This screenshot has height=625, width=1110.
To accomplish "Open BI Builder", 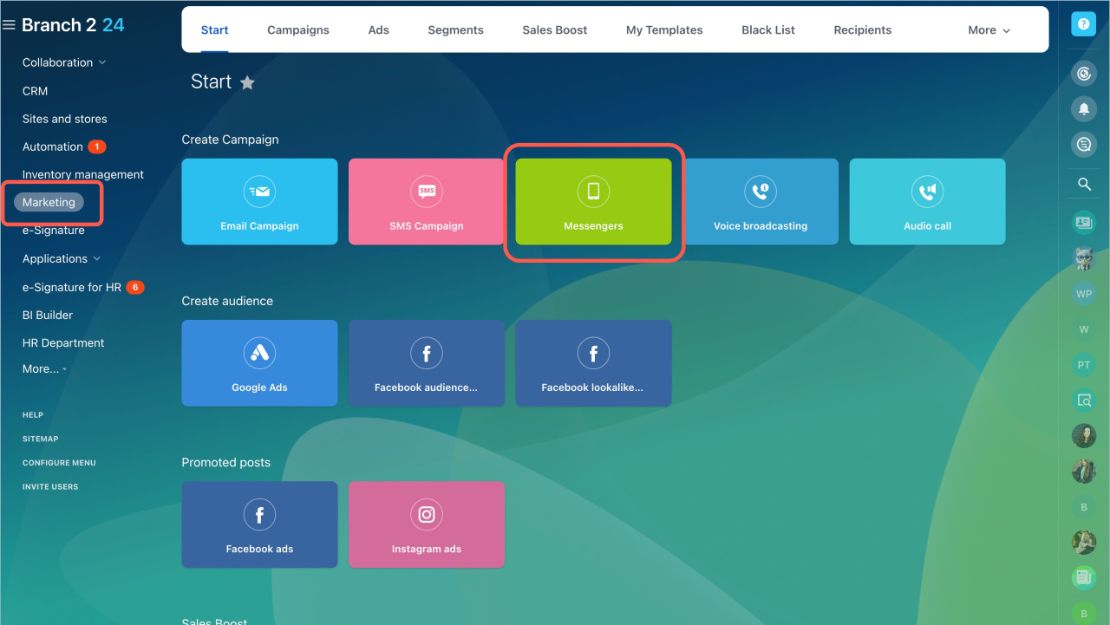I will [x=47, y=315].
